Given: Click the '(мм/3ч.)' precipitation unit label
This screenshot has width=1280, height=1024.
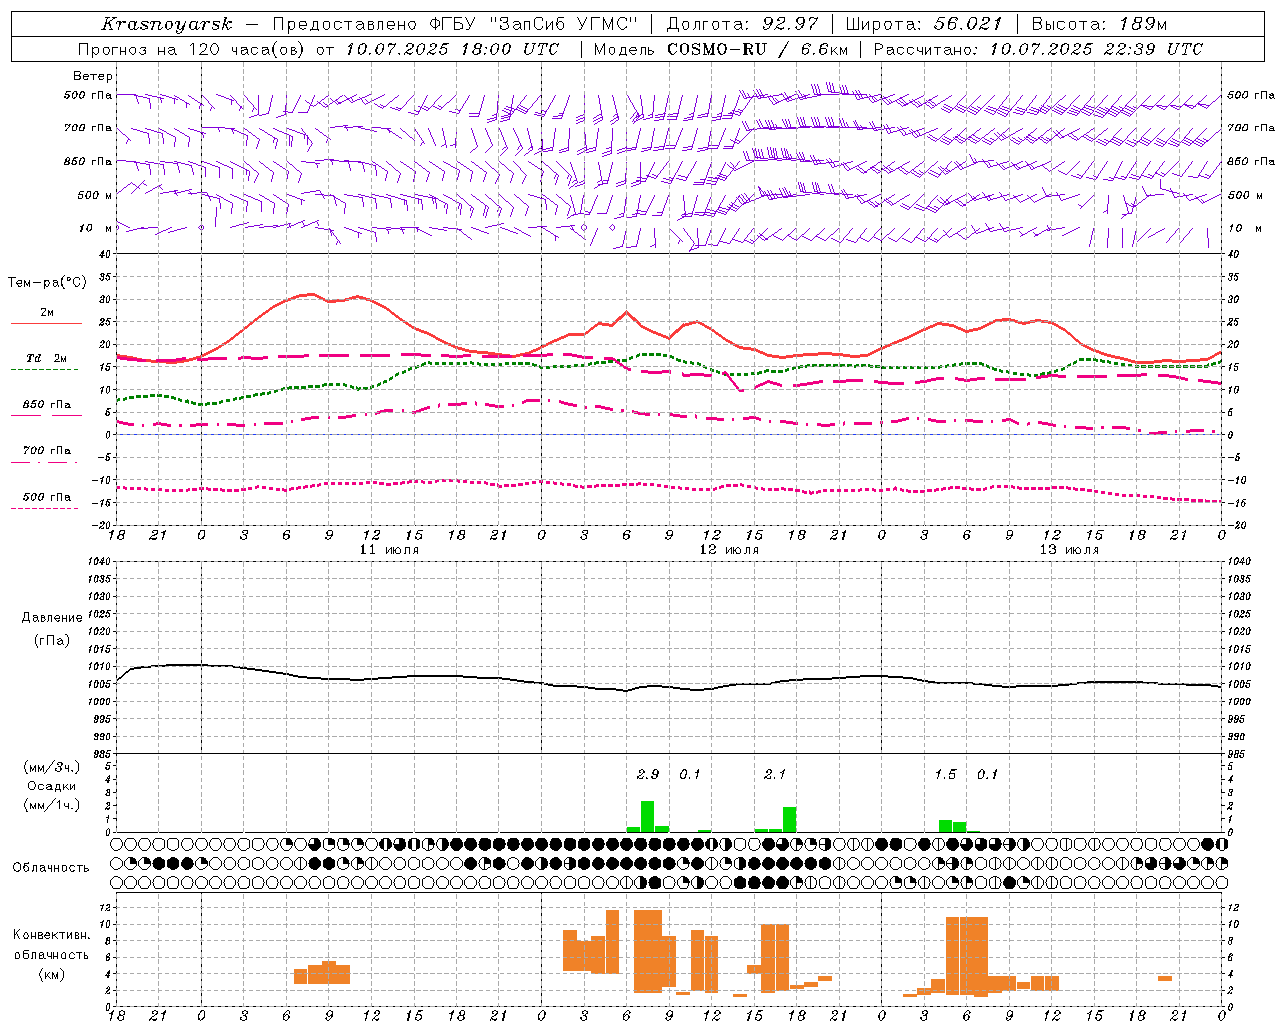Looking at the screenshot, I should tap(52, 767).
